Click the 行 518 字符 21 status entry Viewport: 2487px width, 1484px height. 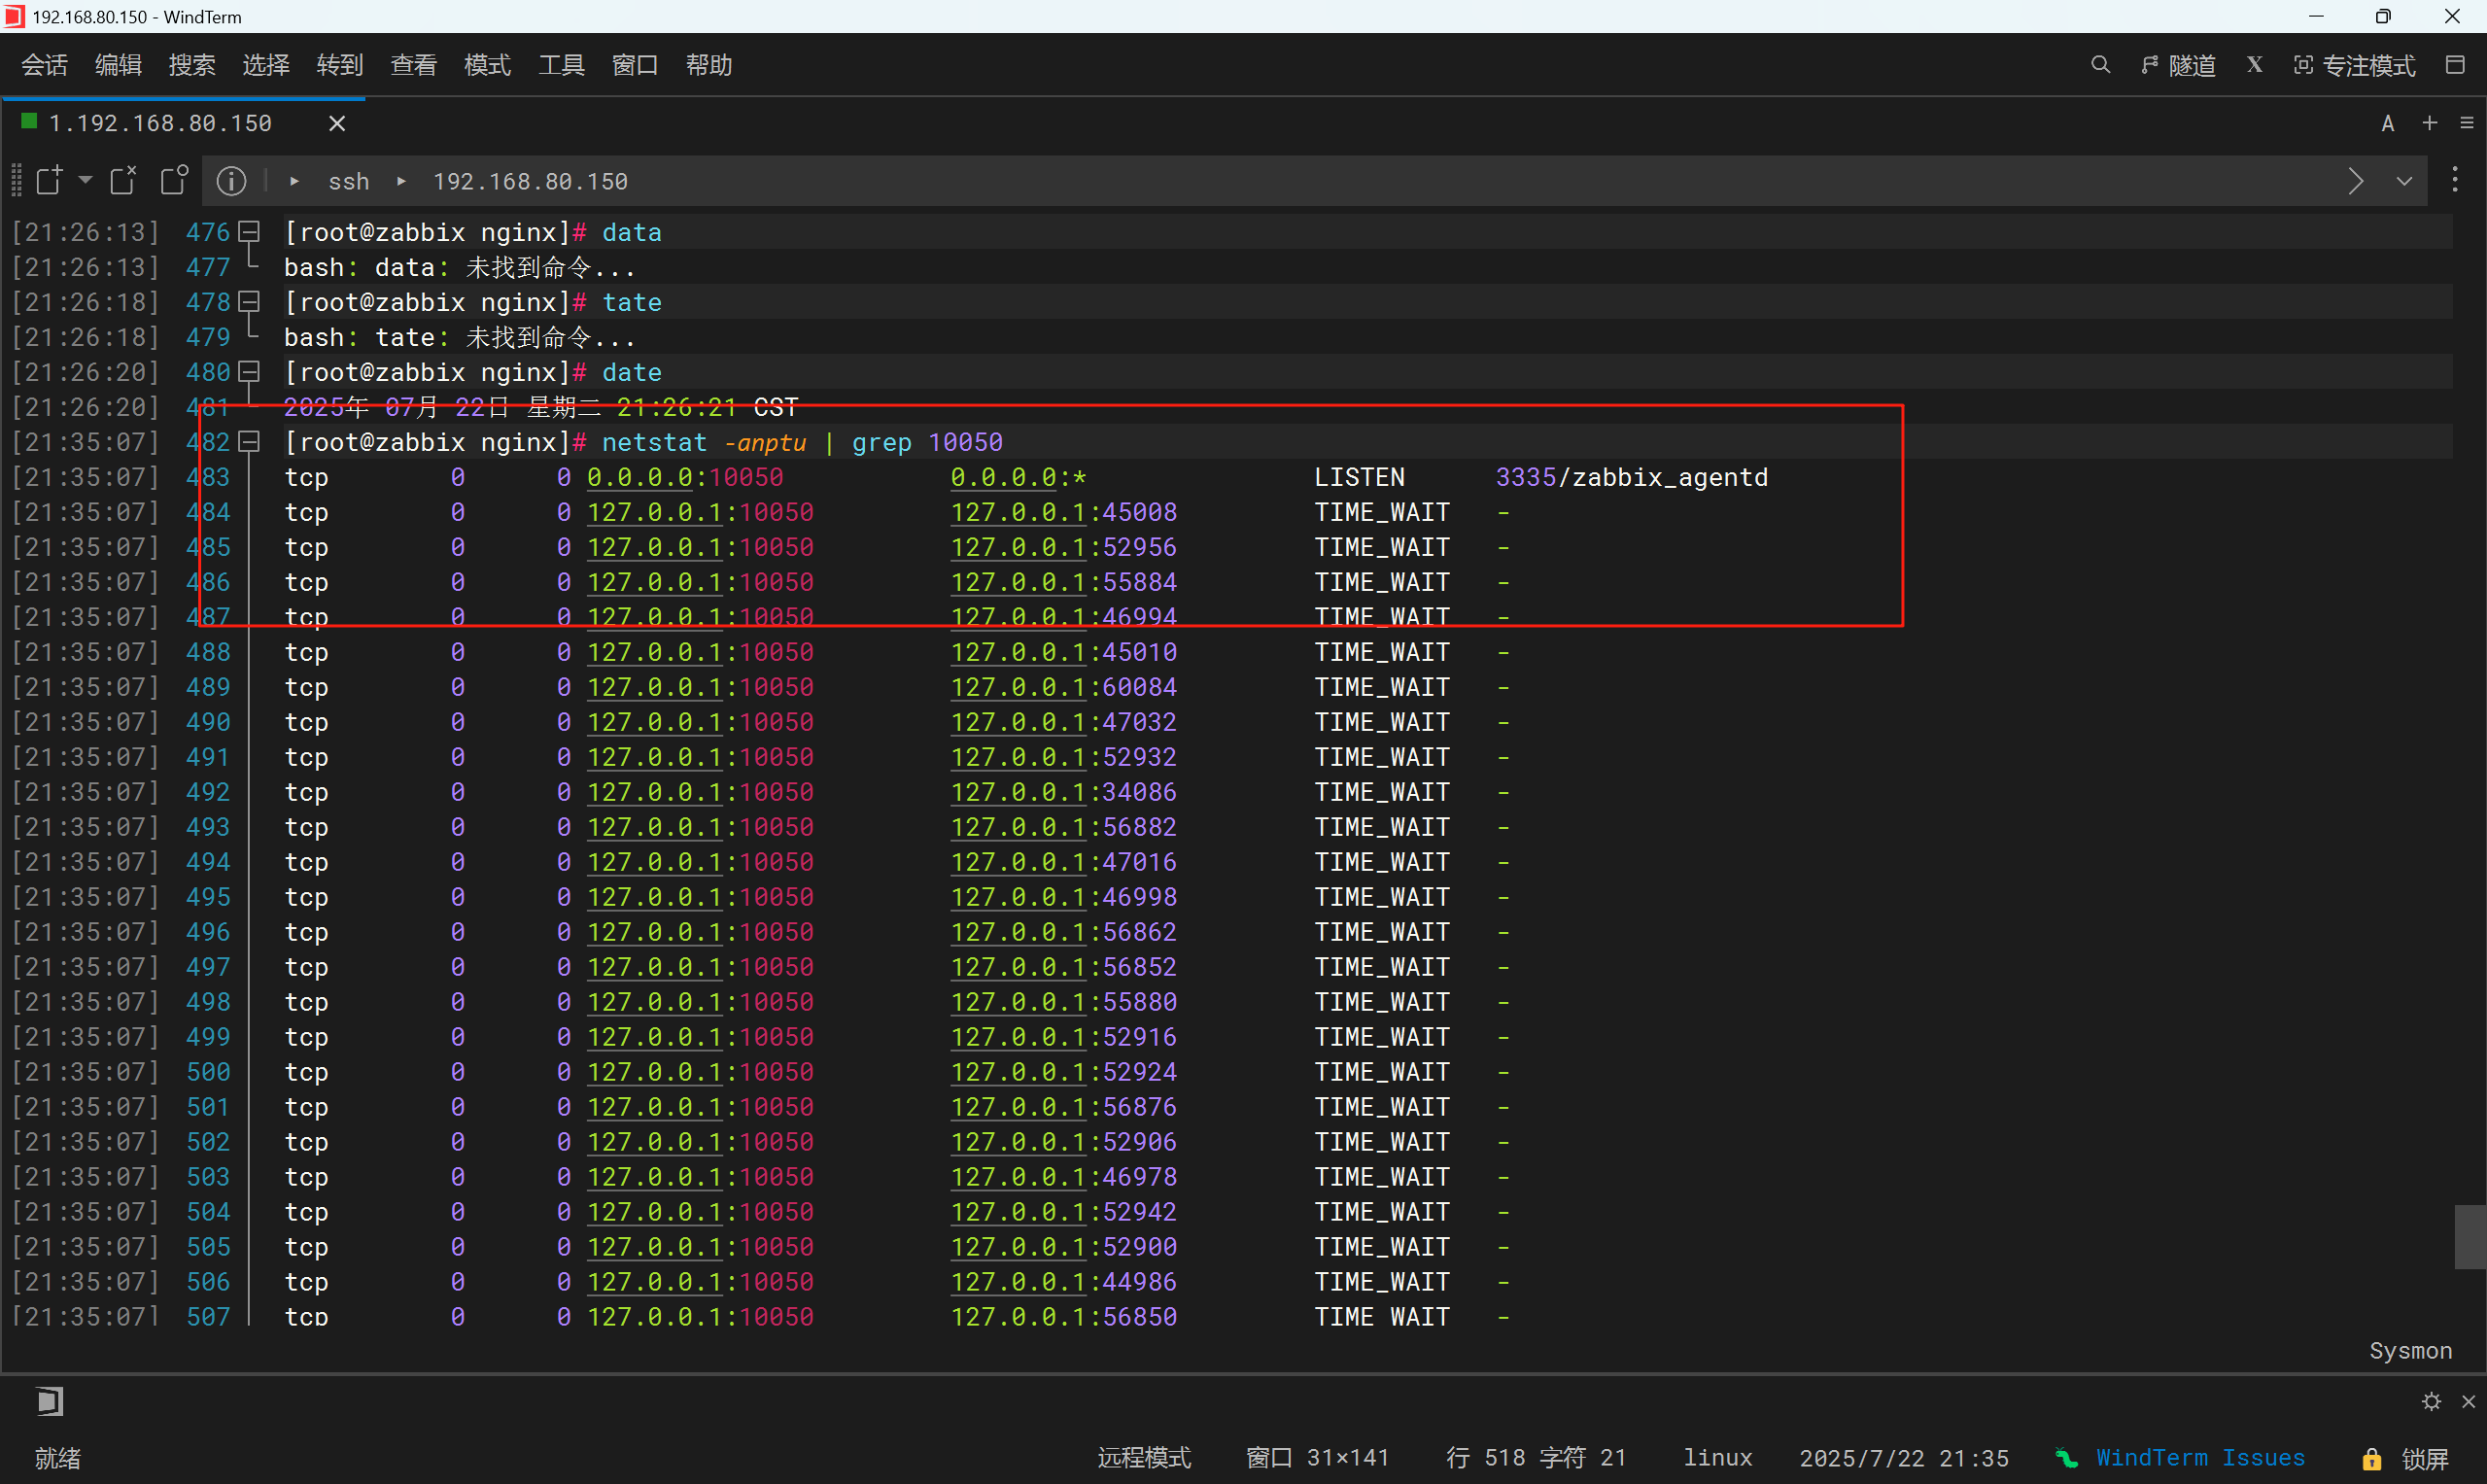1536,1458
